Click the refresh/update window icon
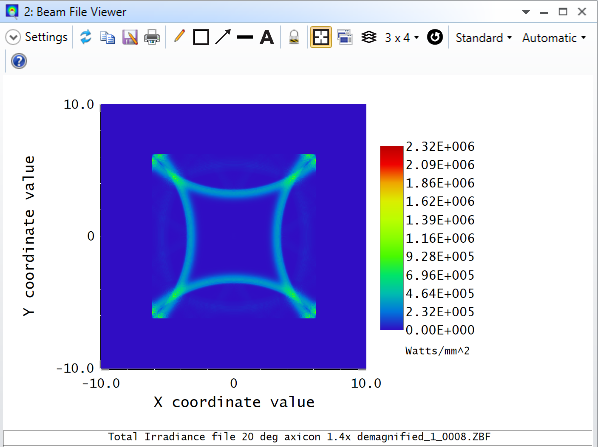This screenshot has height=447, width=598. pyautogui.click(x=86, y=37)
